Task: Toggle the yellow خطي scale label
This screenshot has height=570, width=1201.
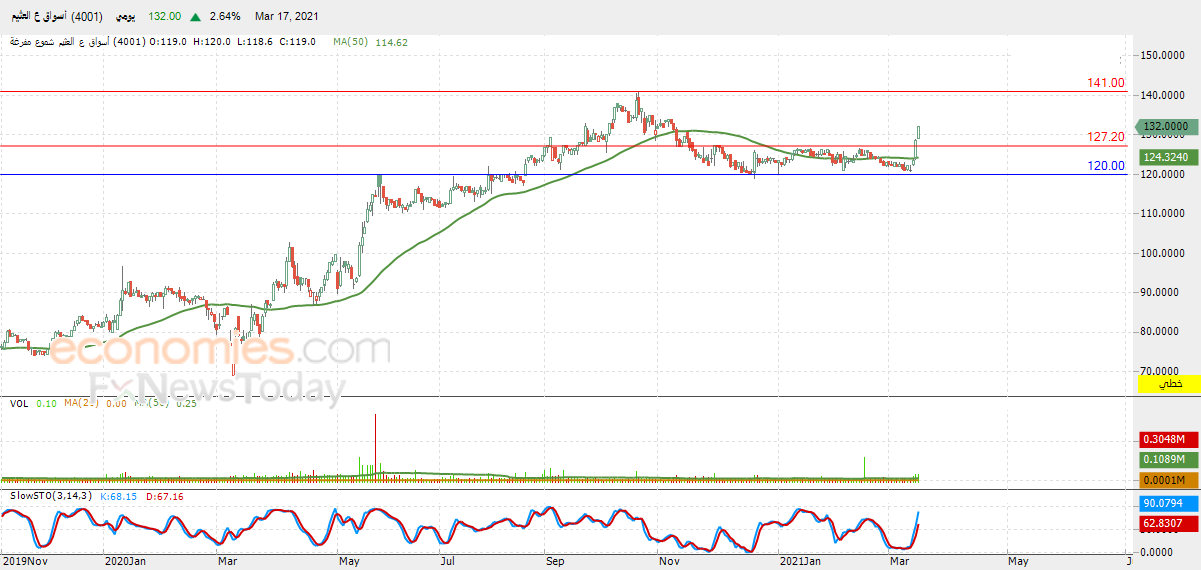Action: (1169, 384)
